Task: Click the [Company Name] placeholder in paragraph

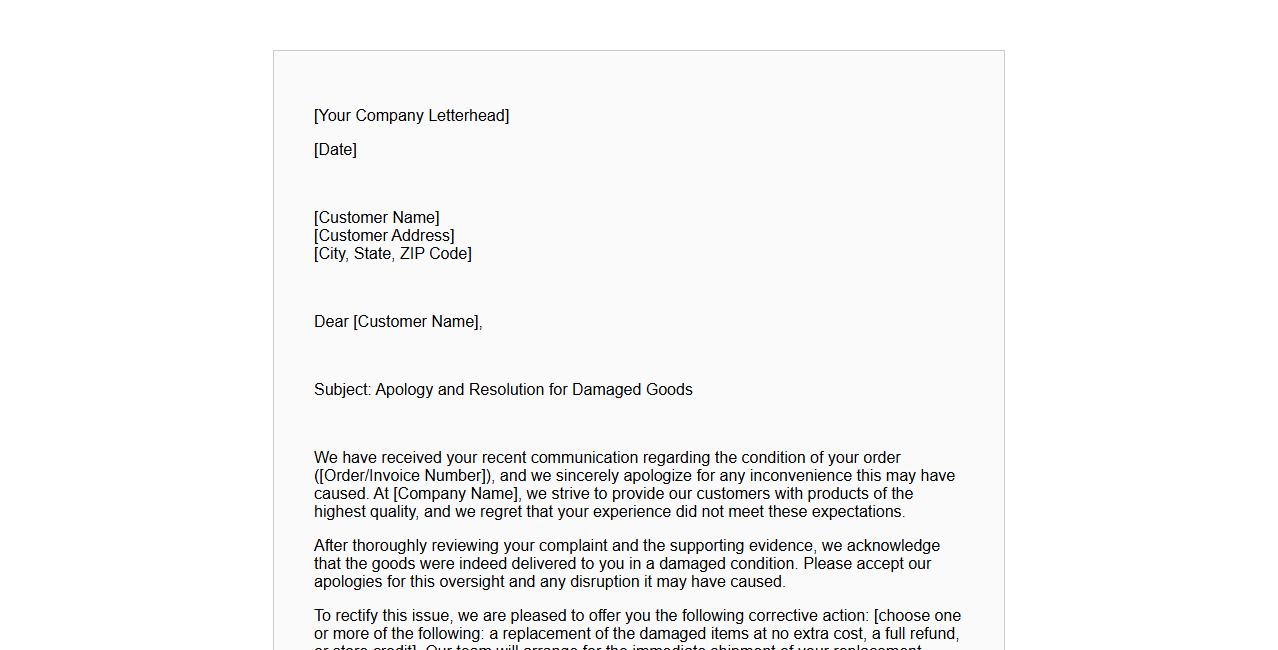Action: (456, 494)
